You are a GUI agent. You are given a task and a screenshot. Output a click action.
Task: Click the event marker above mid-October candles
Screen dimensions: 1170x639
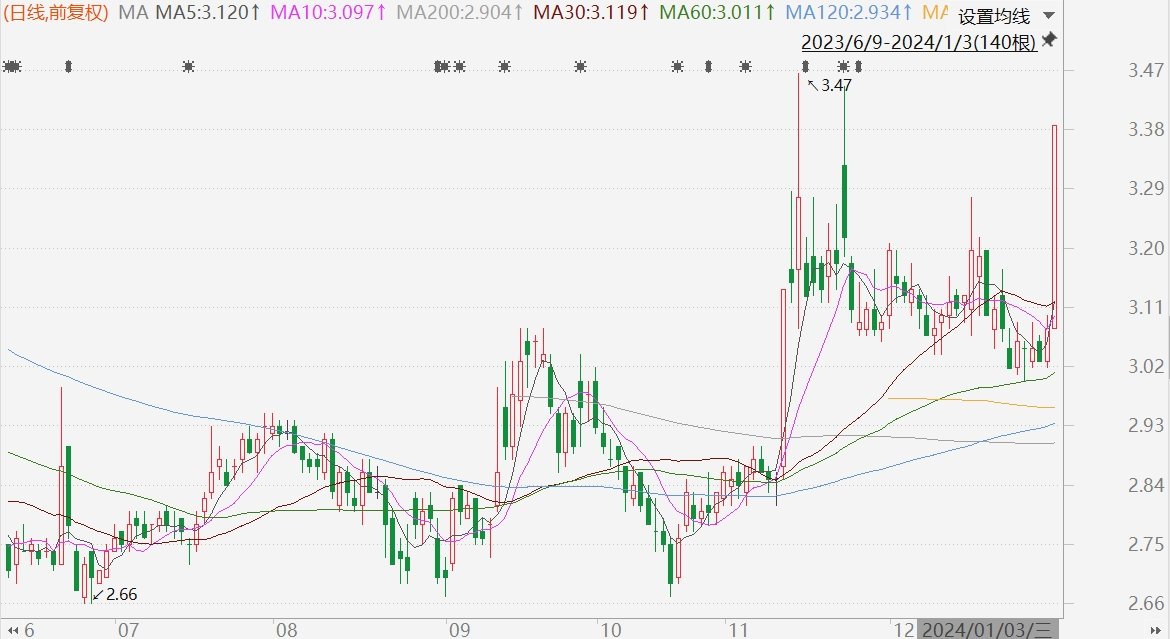tap(678, 66)
